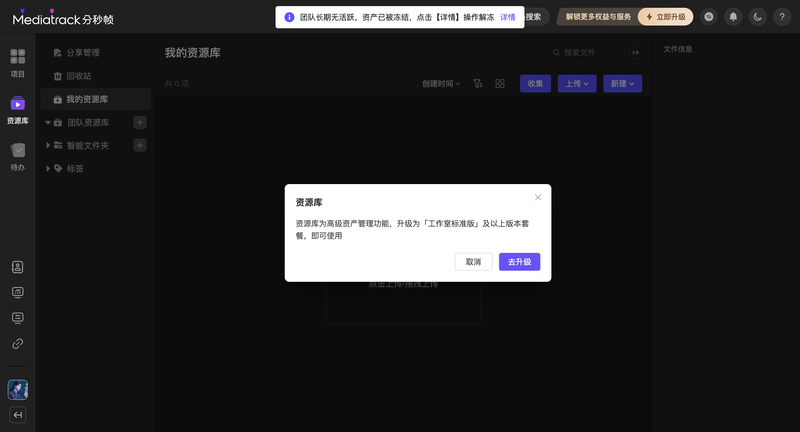Switch to grid view layout icon
The image size is (800, 432).
tap(500, 84)
